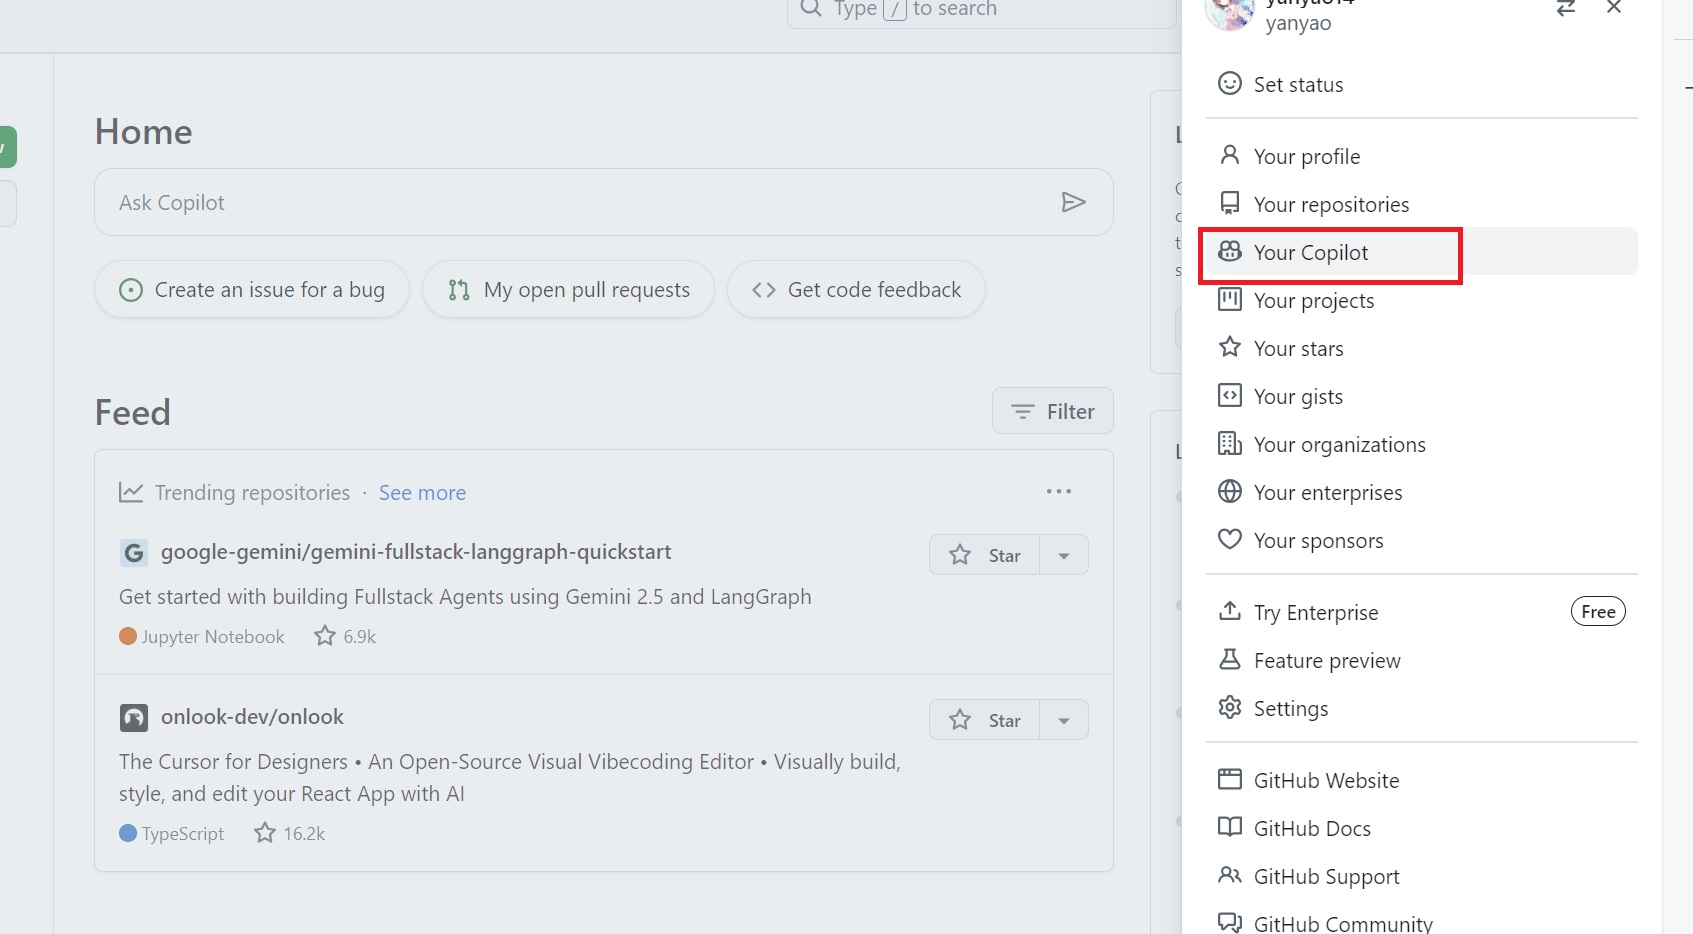Open the onlook-dev/onlook repository link
1693x934 pixels.
coord(252,717)
